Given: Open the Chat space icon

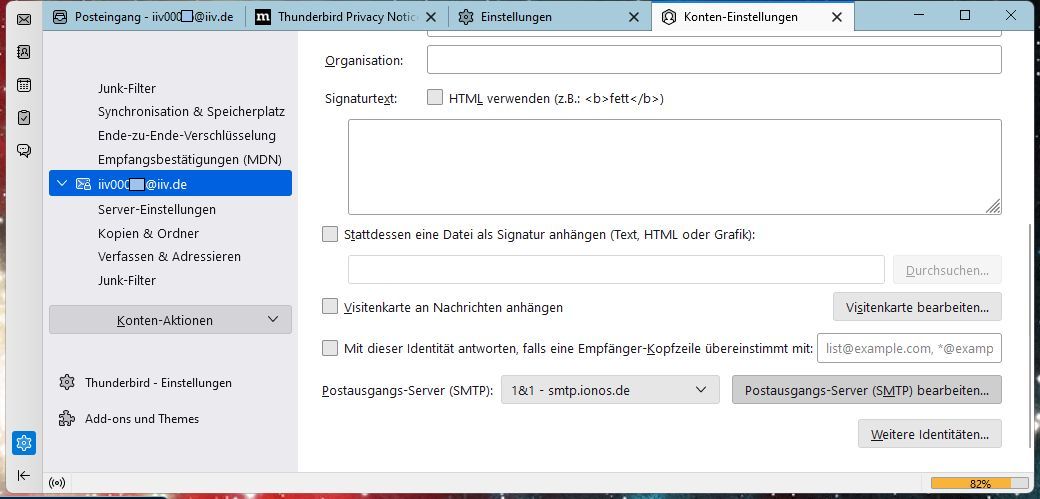Looking at the screenshot, I should tap(24, 151).
